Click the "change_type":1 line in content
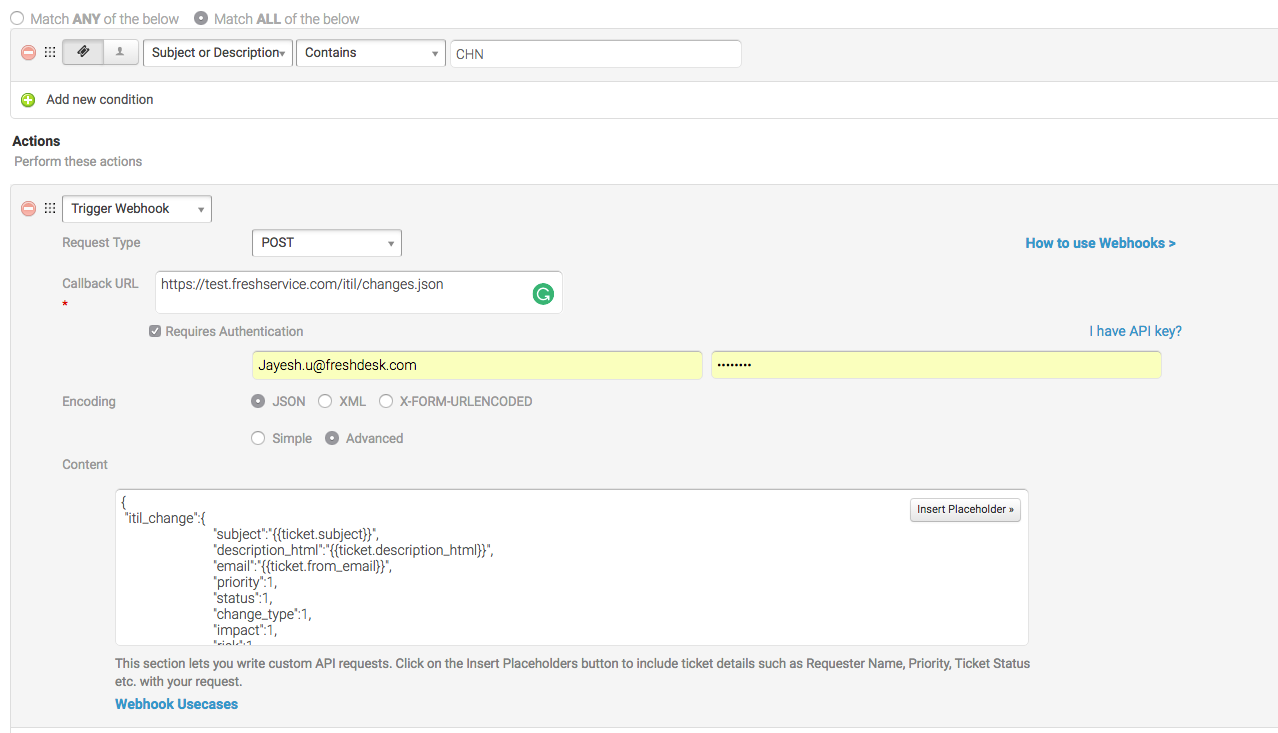This screenshot has width=1278, height=733. (263, 614)
